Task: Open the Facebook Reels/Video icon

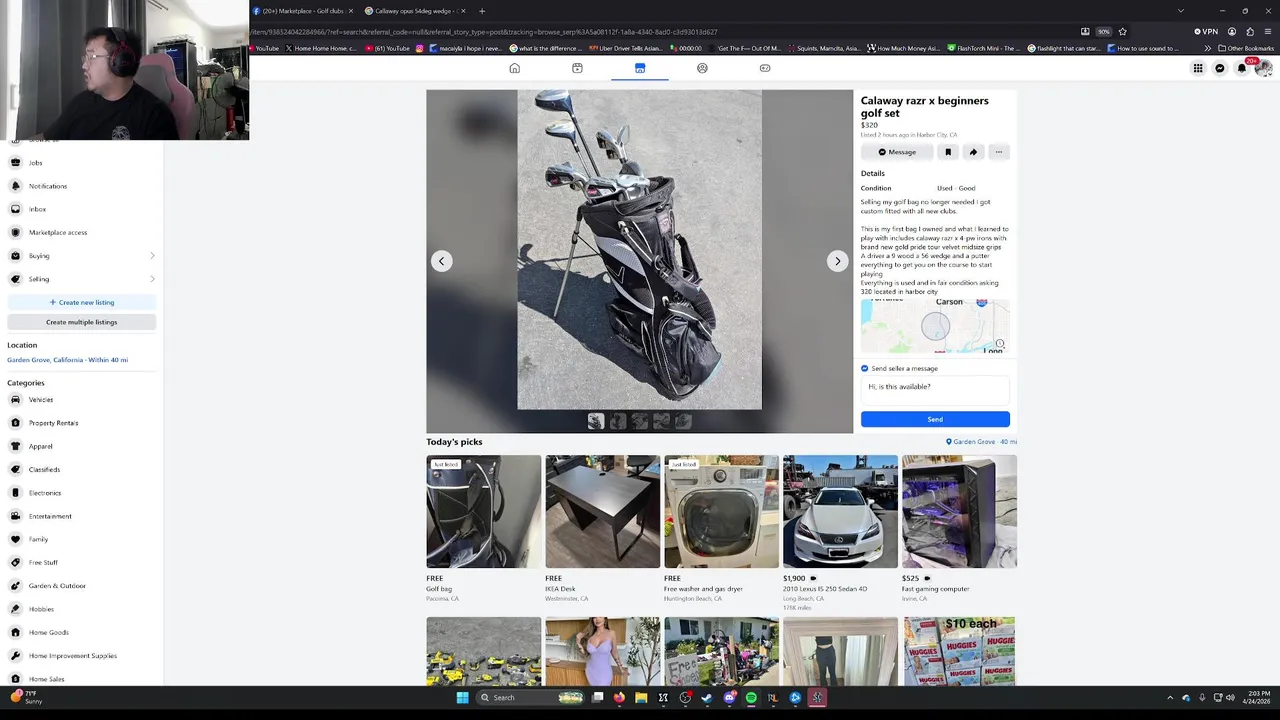Action: point(577,68)
